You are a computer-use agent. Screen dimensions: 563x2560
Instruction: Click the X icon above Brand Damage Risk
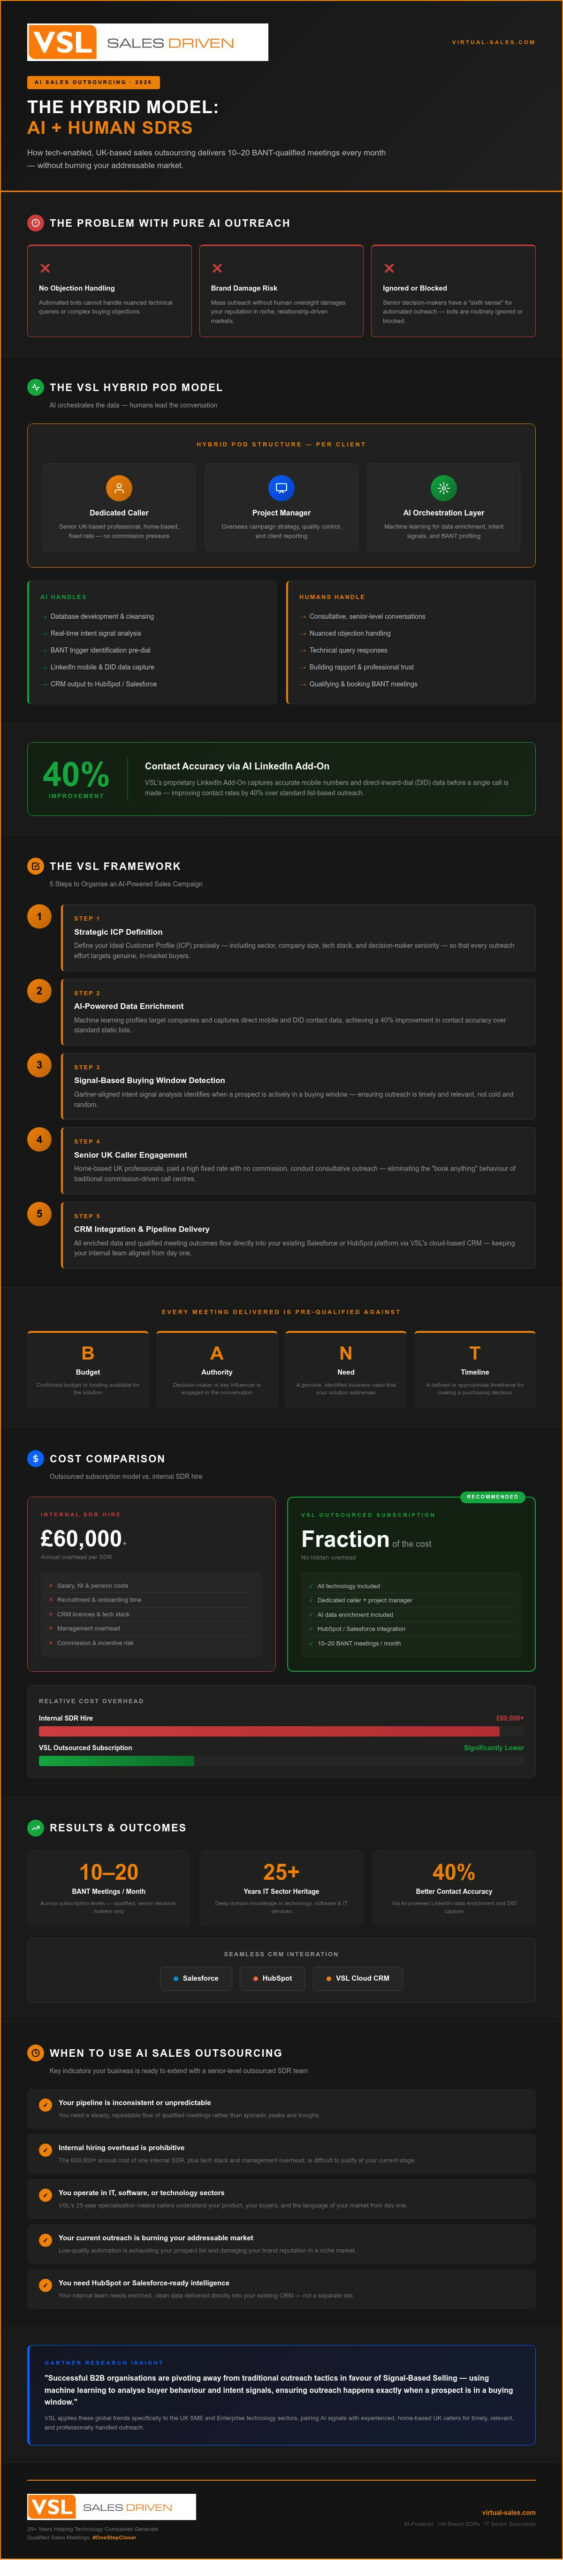(x=217, y=268)
